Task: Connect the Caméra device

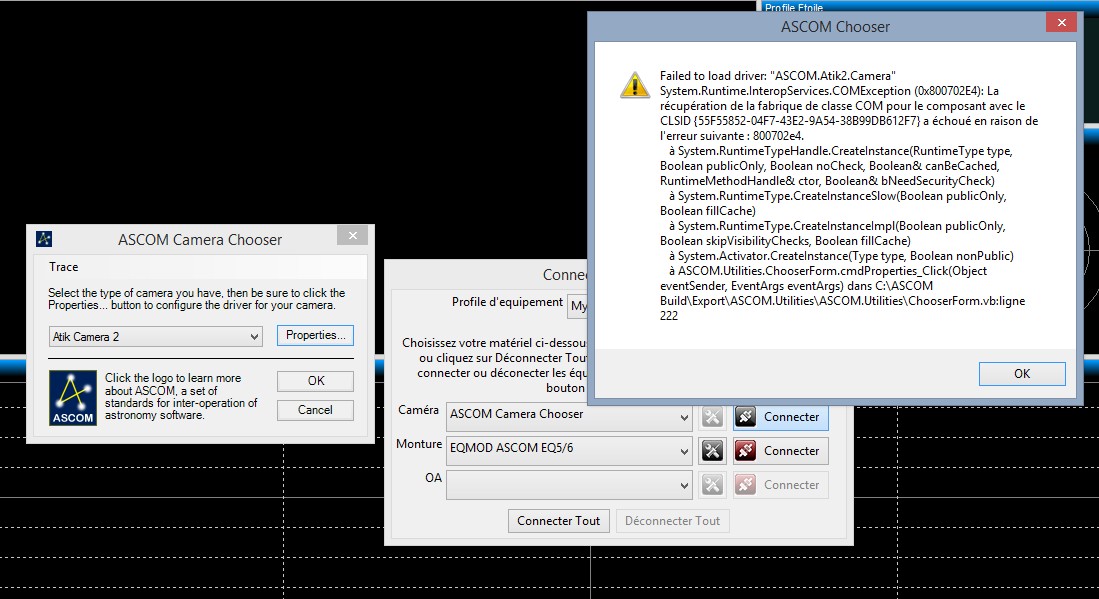Action: click(781, 418)
